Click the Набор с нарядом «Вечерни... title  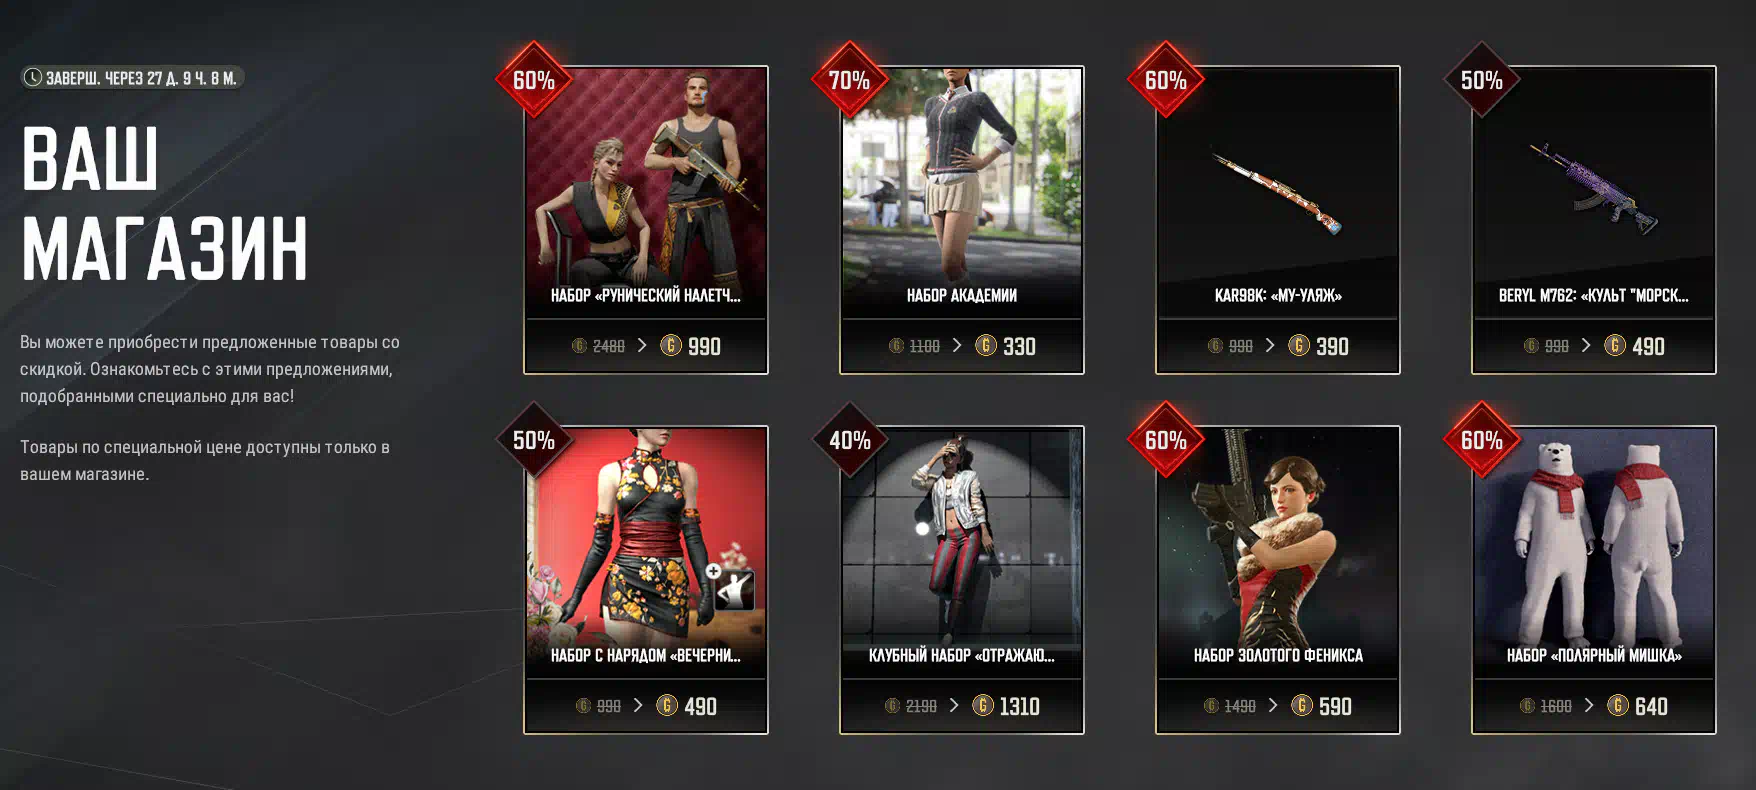tap(646, 656)
